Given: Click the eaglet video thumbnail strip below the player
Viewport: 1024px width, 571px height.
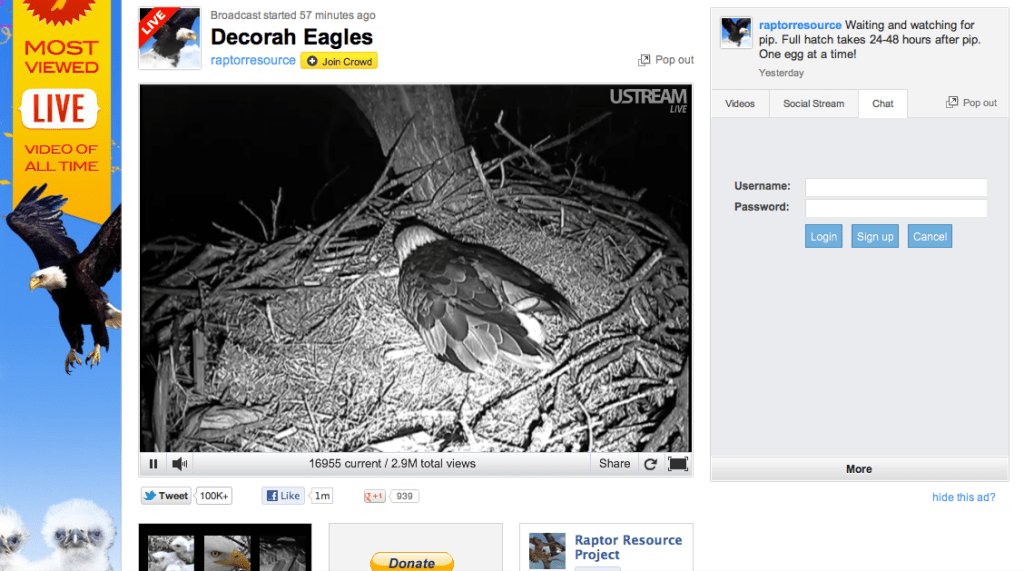Looking at the screenshot, I should click(225, 549).
